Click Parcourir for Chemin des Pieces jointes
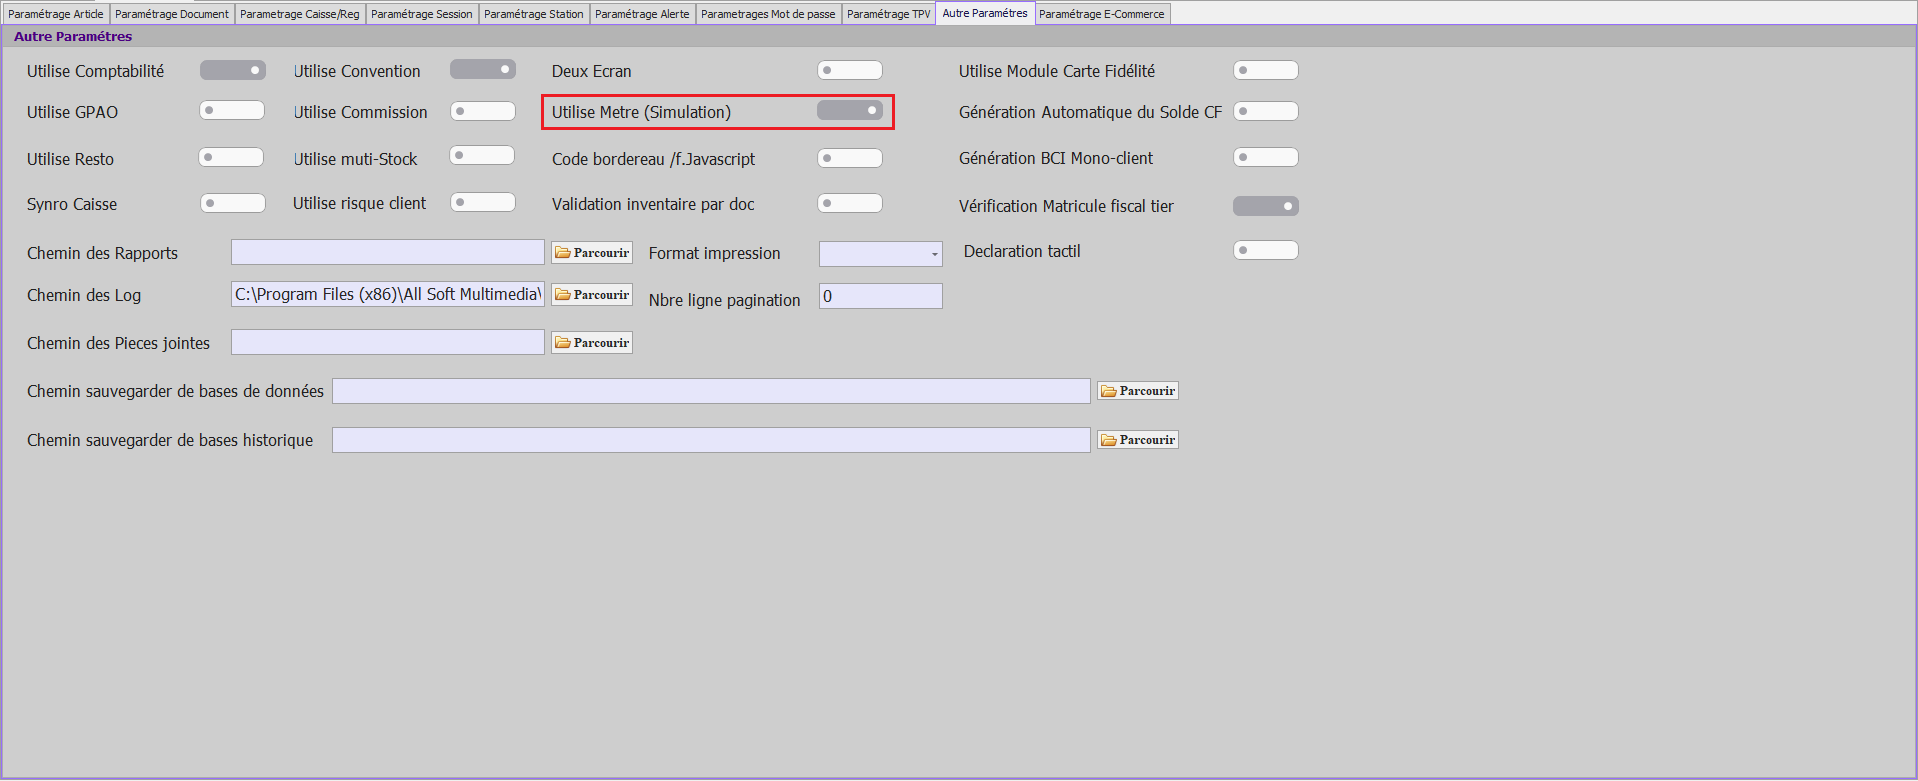Image resolution: width=1918 pixels, height=781 pixels. point(592,343)
